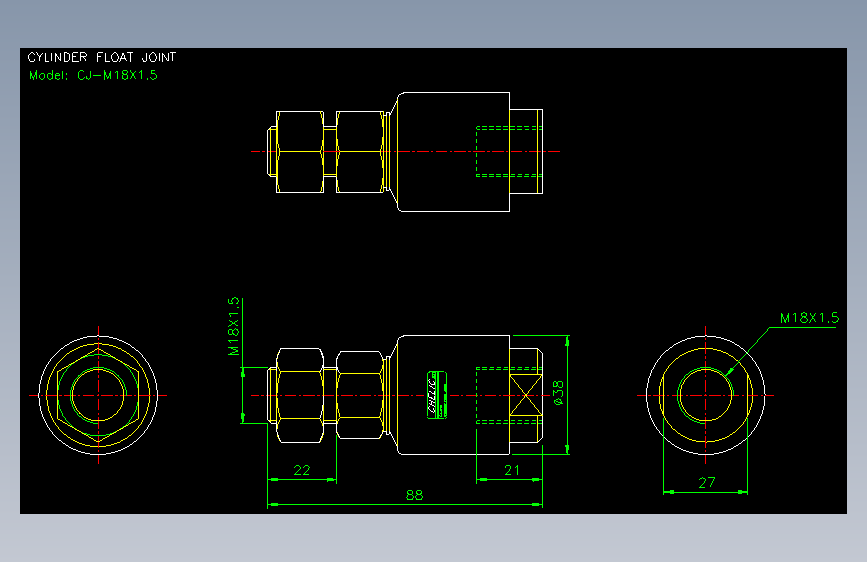Click the 88 overall length dimension
This screenshot has height=562, width=867.
pyautogui.click(x=414, y=495)
